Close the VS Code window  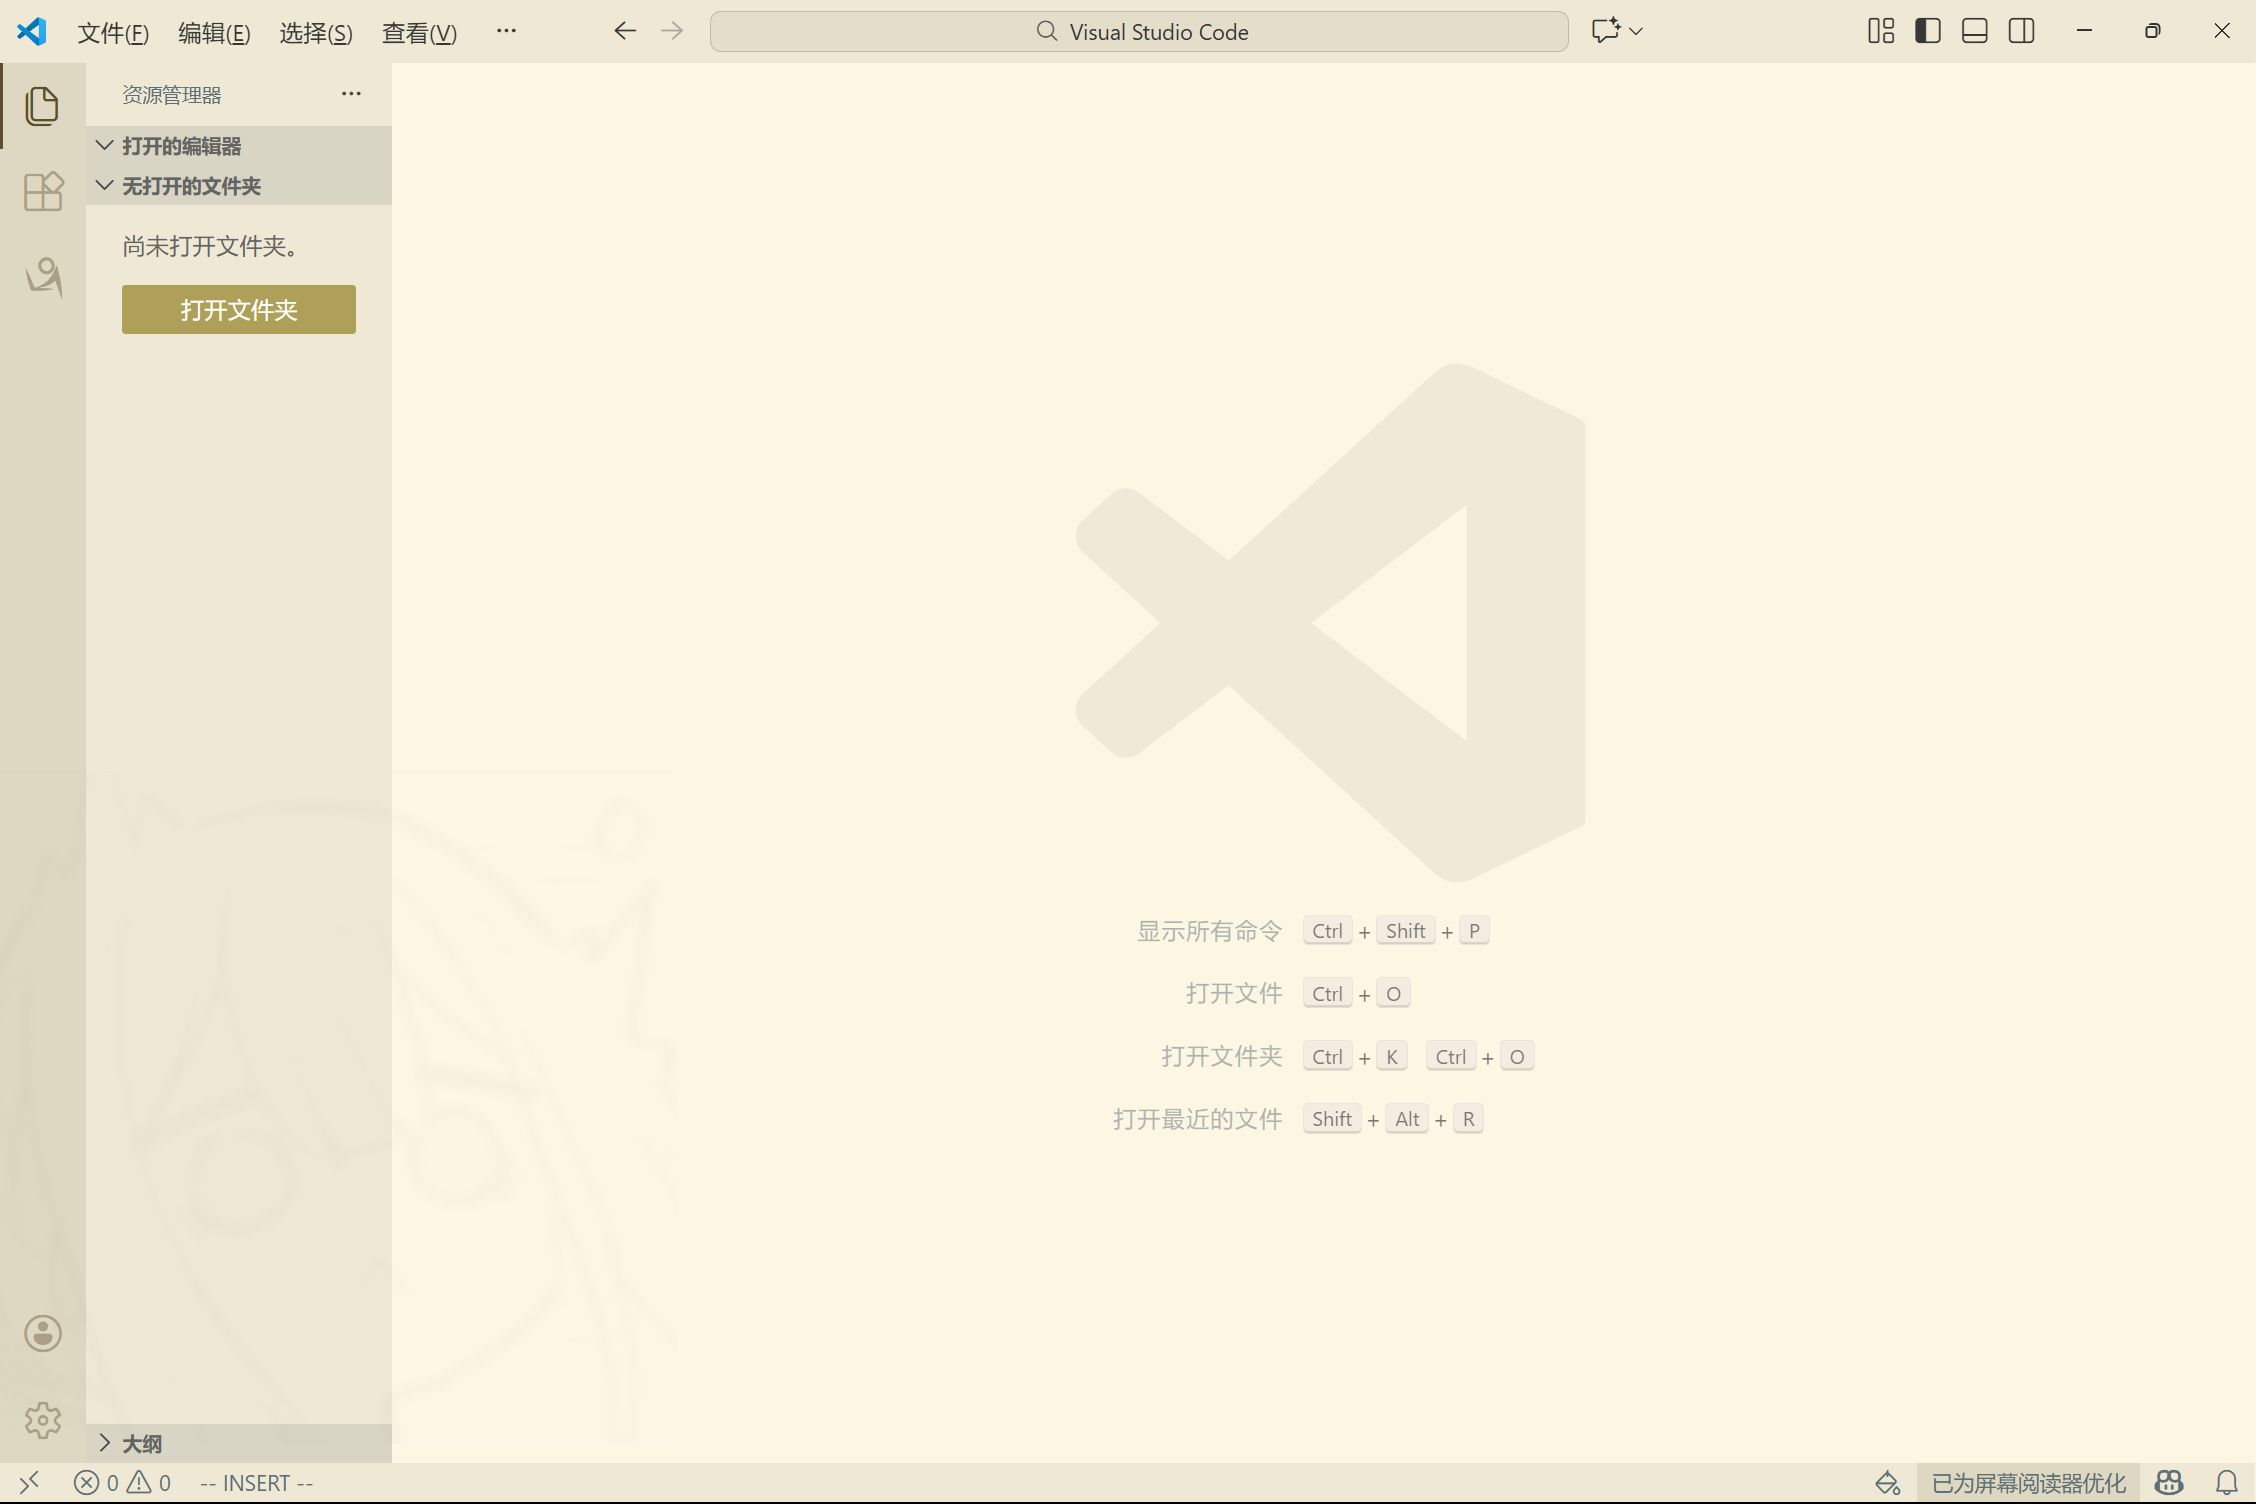[2222, 31]
